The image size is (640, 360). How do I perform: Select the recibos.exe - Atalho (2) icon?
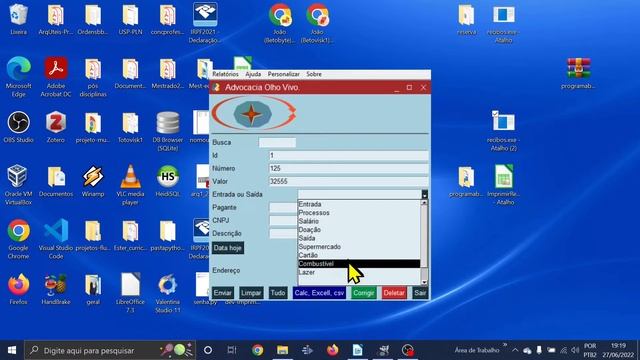[x=503, y=131]
